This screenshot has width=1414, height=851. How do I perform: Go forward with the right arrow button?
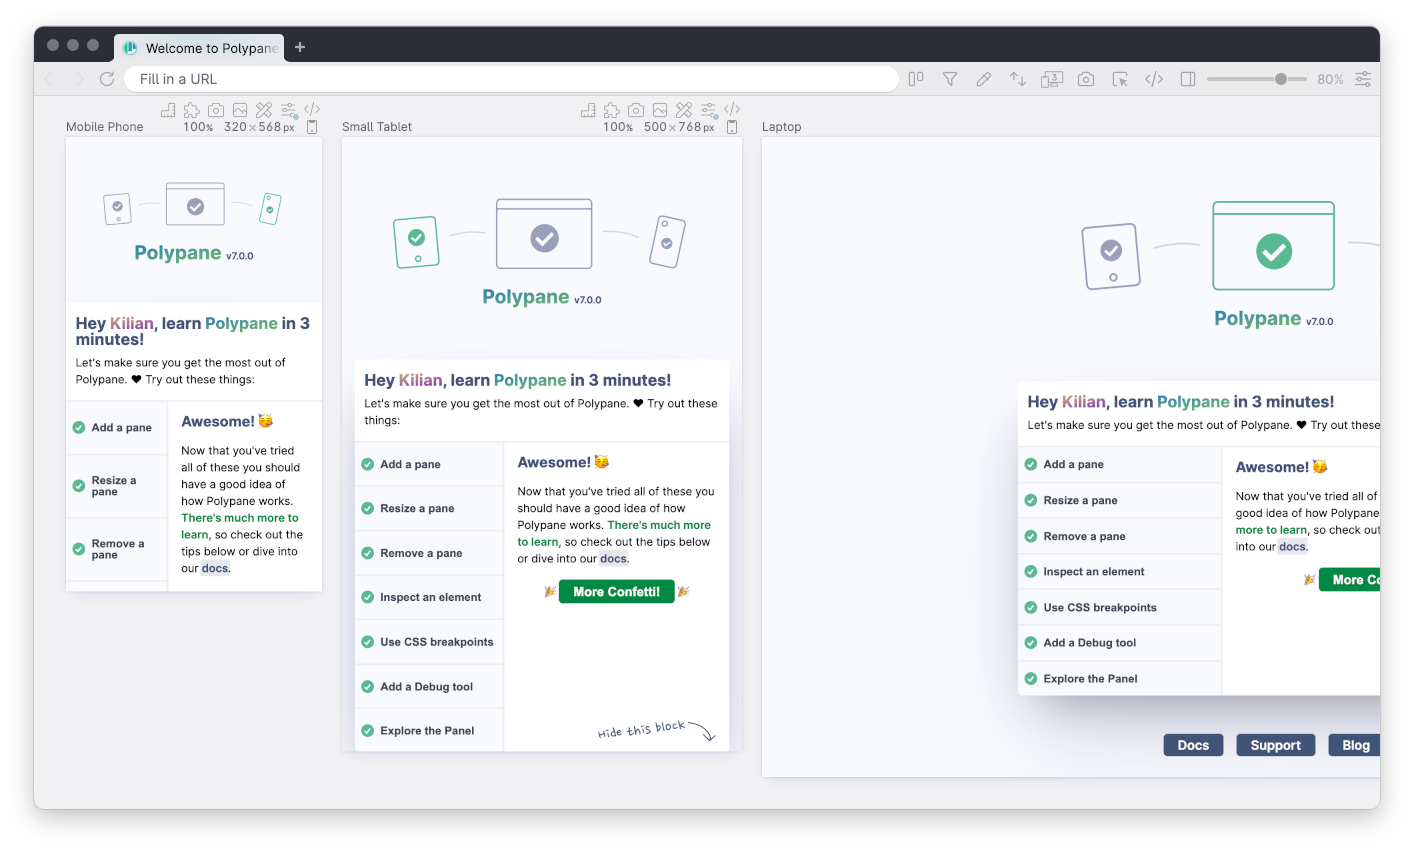(78, 79)
